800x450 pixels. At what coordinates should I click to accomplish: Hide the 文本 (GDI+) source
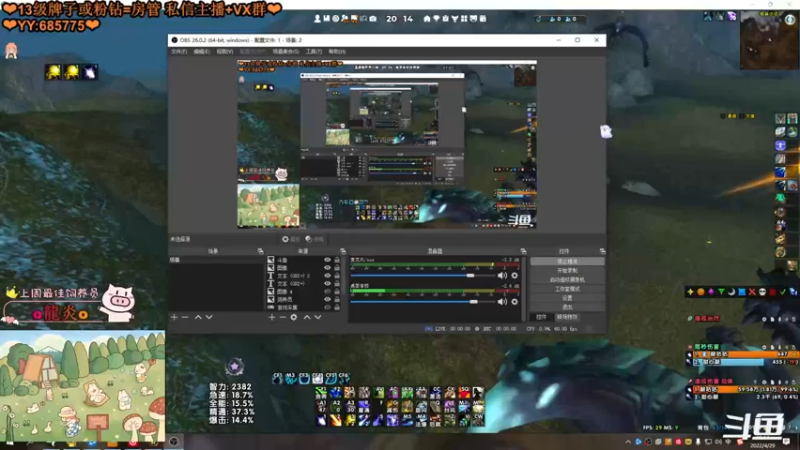pos(328,283)
